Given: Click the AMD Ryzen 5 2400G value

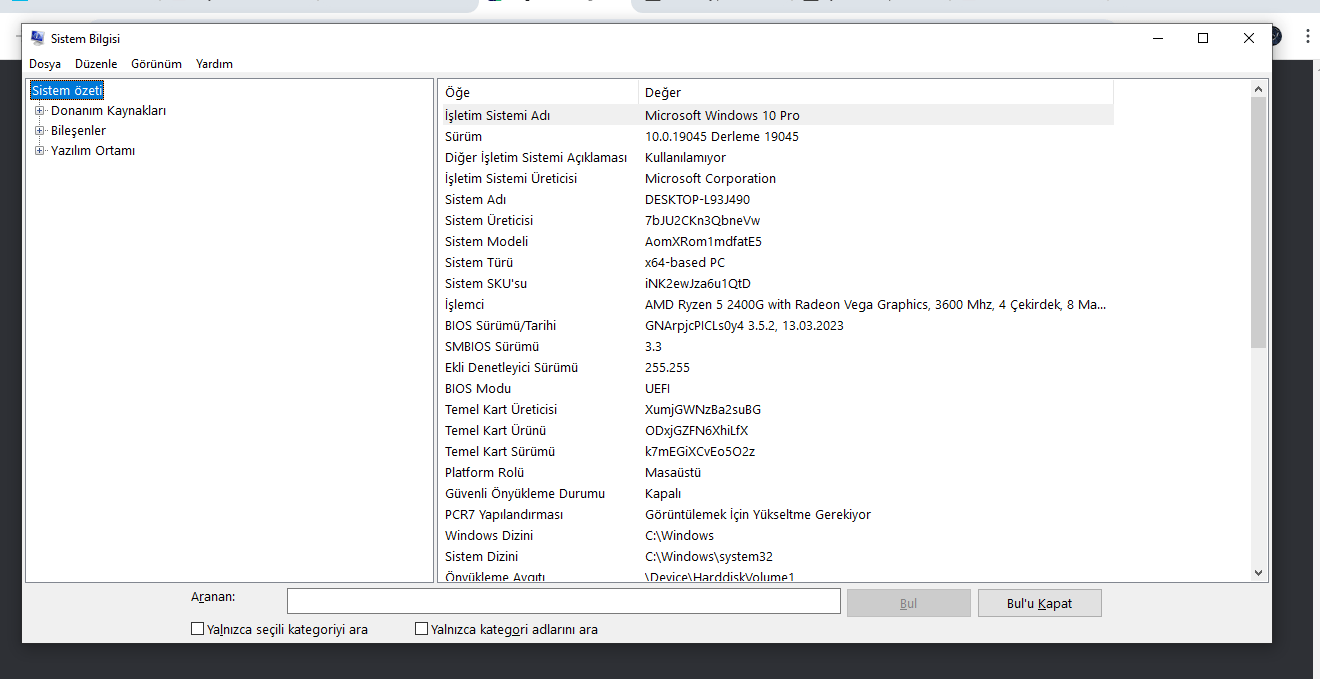Looking at the screenshot, I should 875,304.
